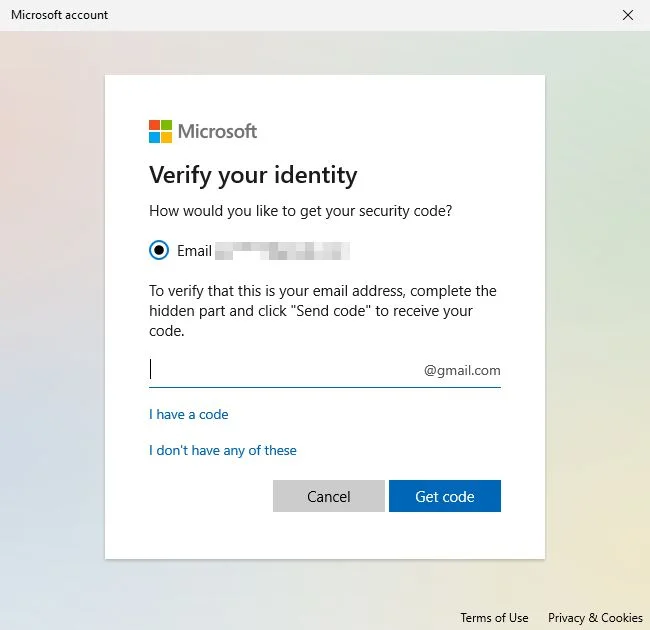Click 'I don't have any of these'
This screenshot has width=650, height=630.
click(x=223, y=451)
